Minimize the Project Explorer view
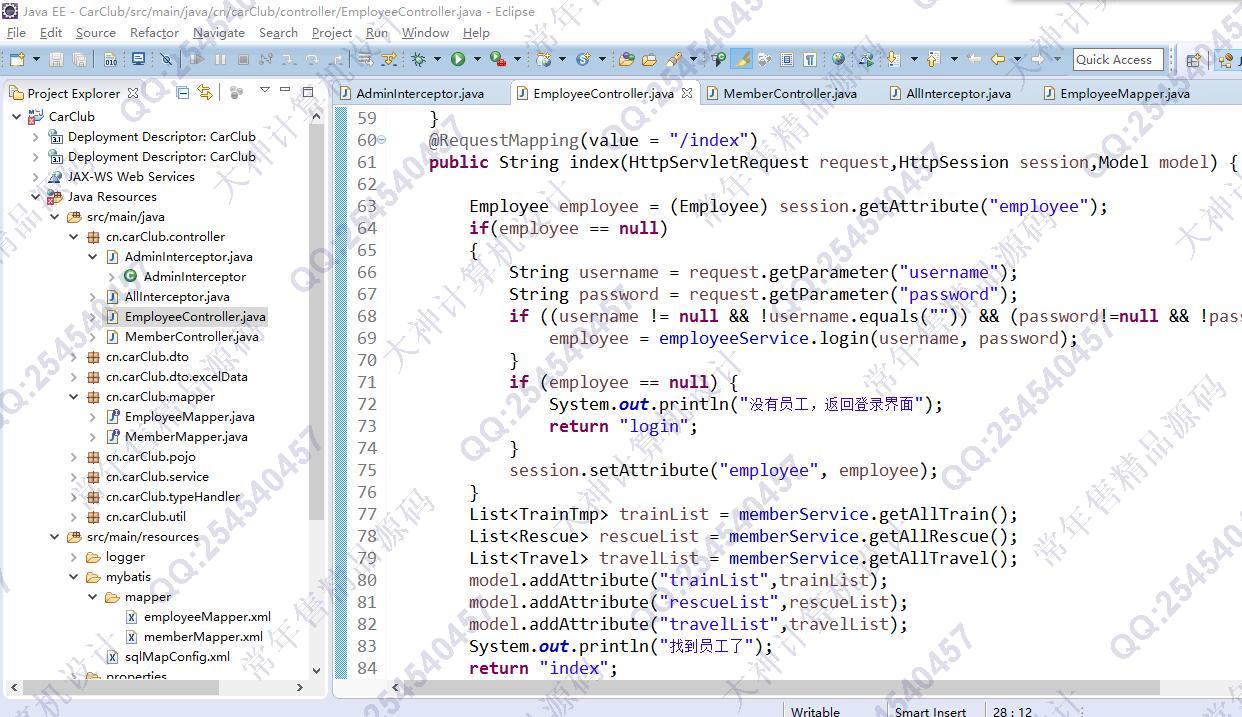Image resolution: width=1242 pixels, height=717 pixels. (285, 90)
